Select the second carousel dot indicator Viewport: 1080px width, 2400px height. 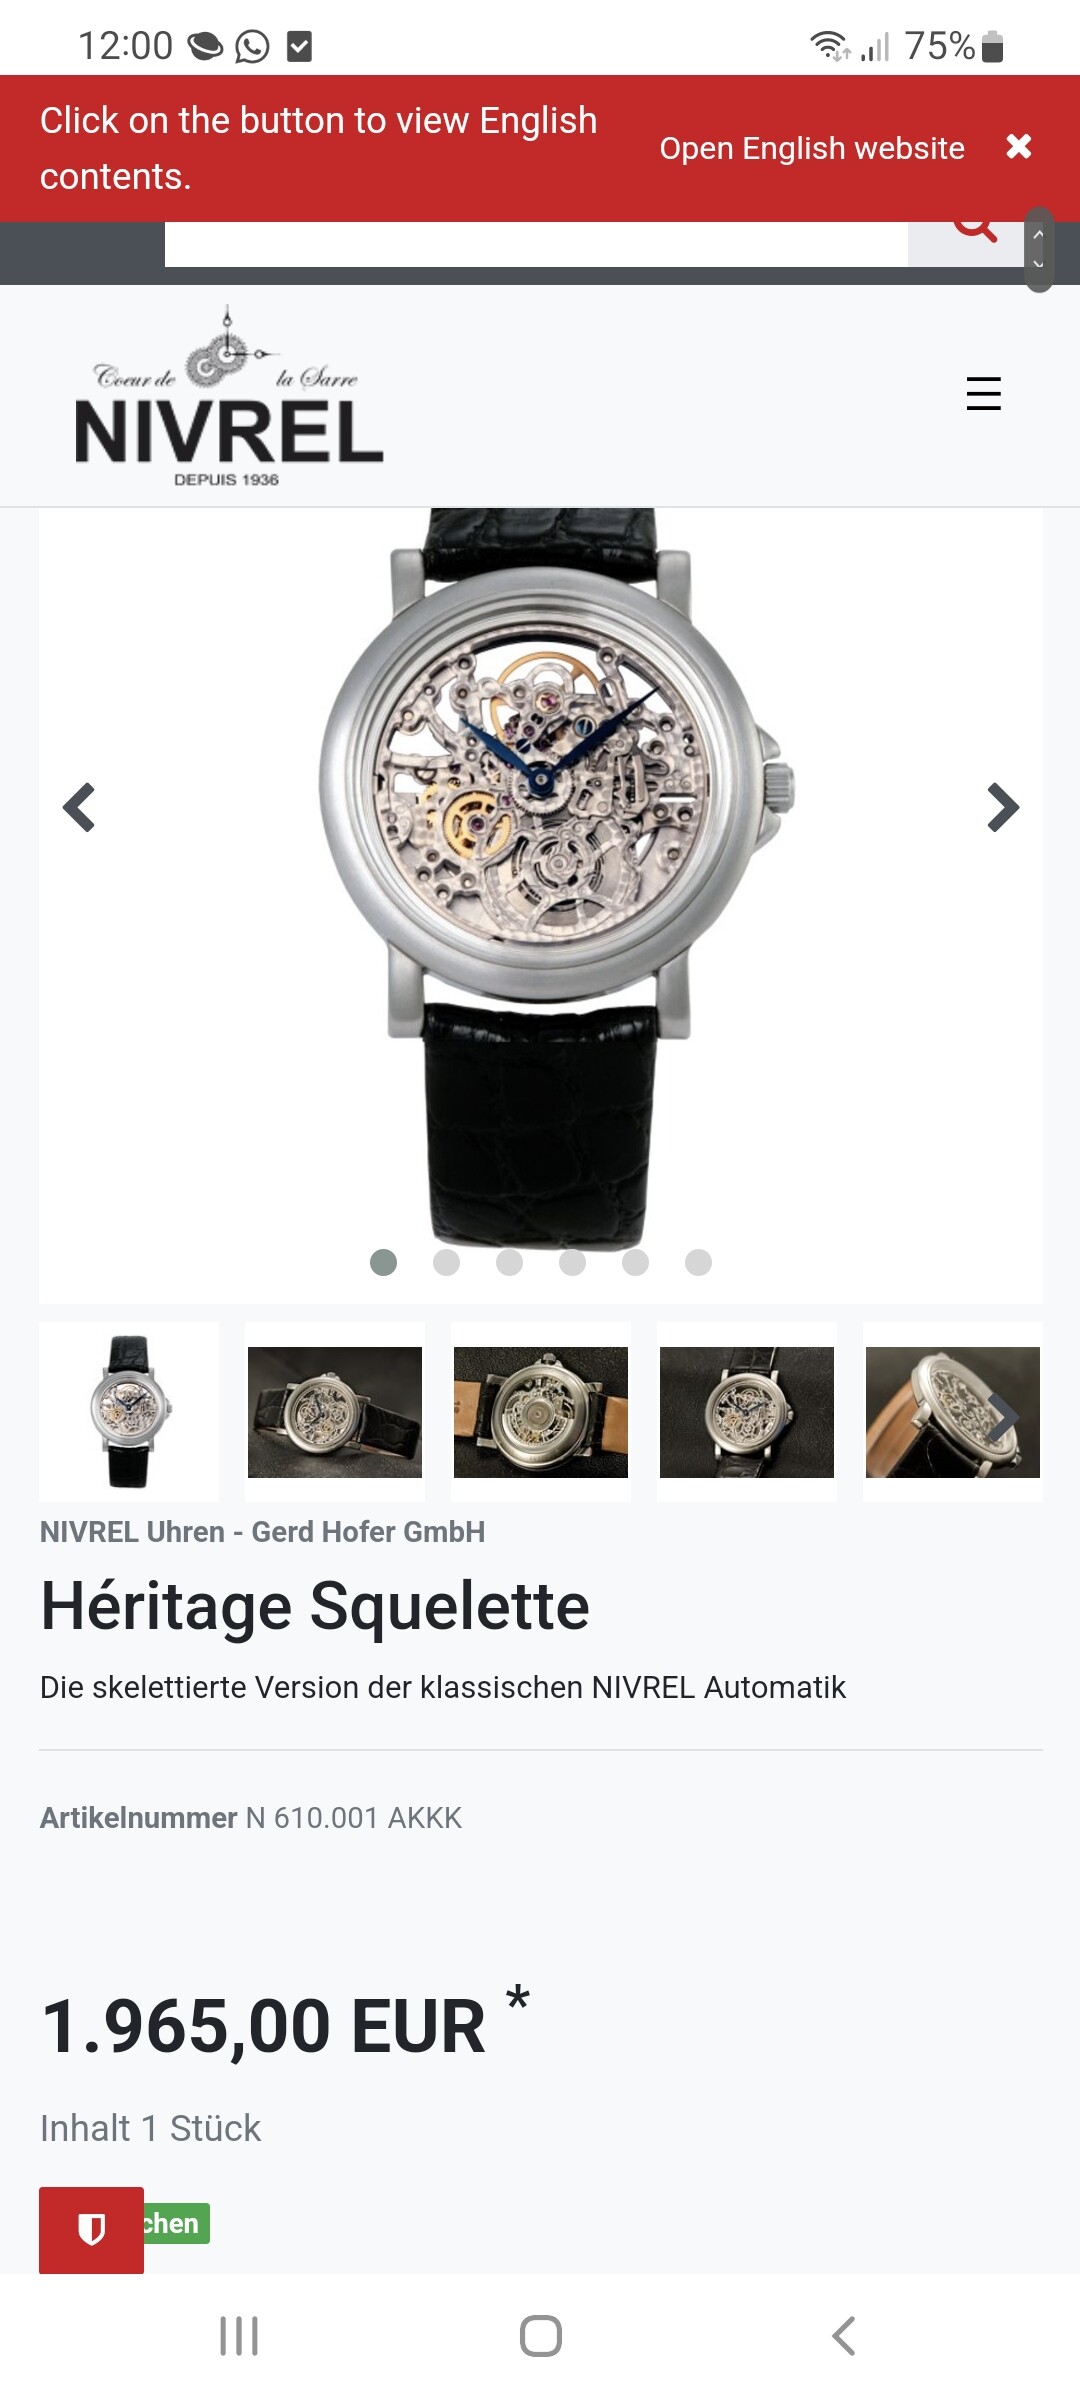446,1262
